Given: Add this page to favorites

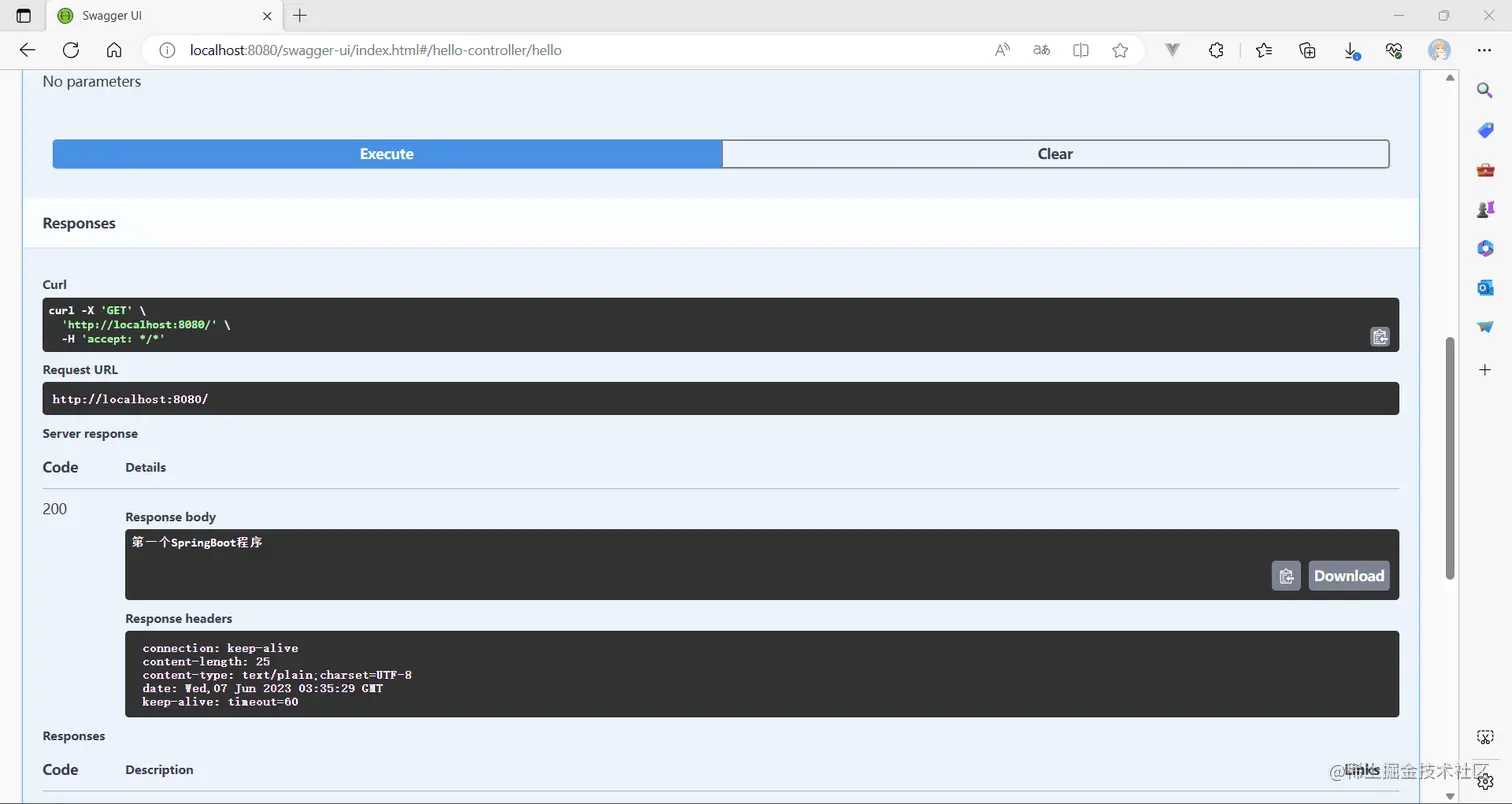Looking at the screenshot, I should [1120, 50].
